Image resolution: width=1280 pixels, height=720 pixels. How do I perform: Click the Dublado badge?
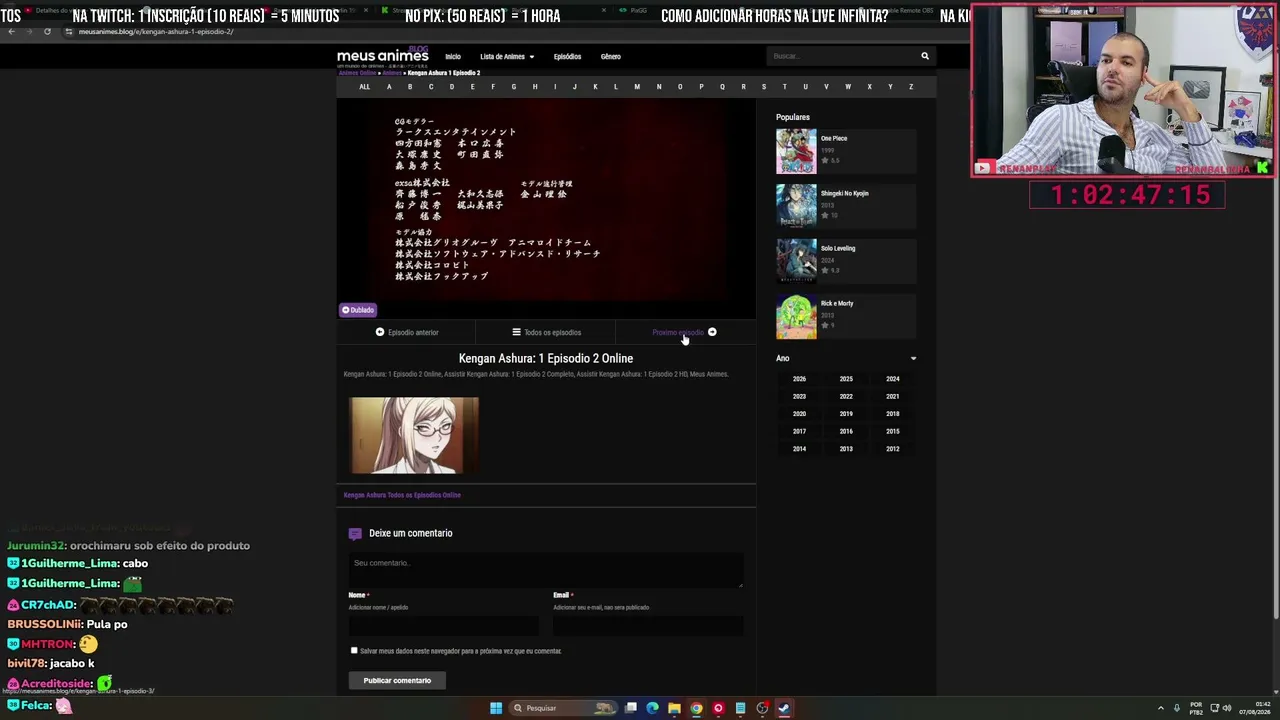(x=358, y=310)
